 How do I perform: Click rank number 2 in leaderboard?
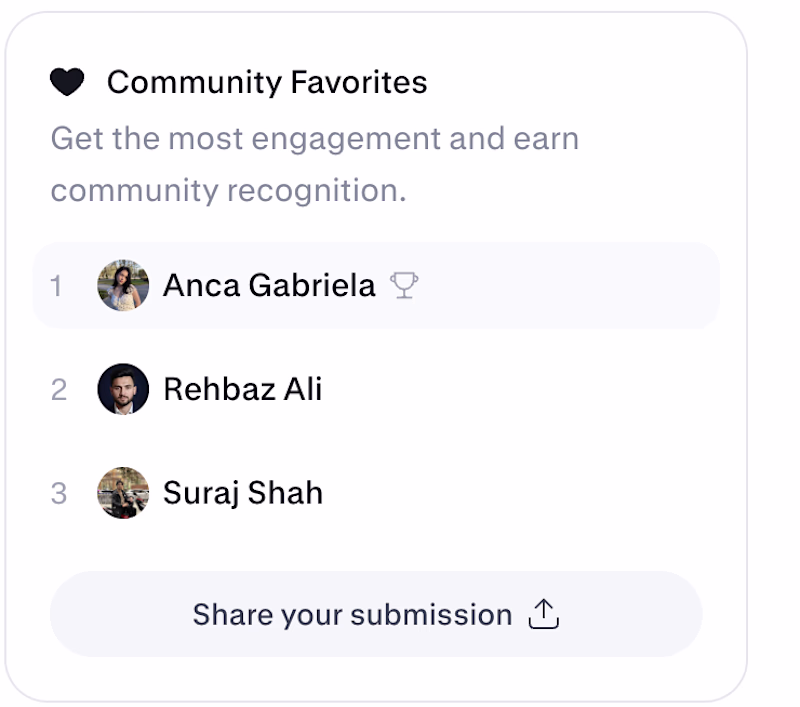(x=59, y=390)
